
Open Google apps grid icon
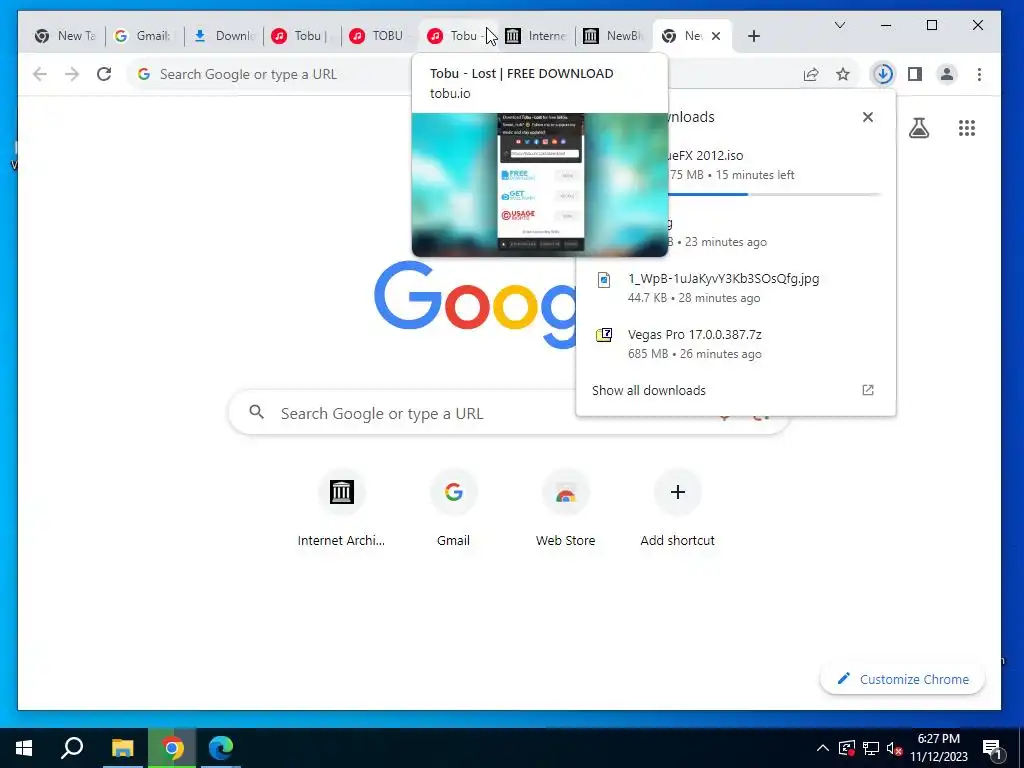coord(967,128)
